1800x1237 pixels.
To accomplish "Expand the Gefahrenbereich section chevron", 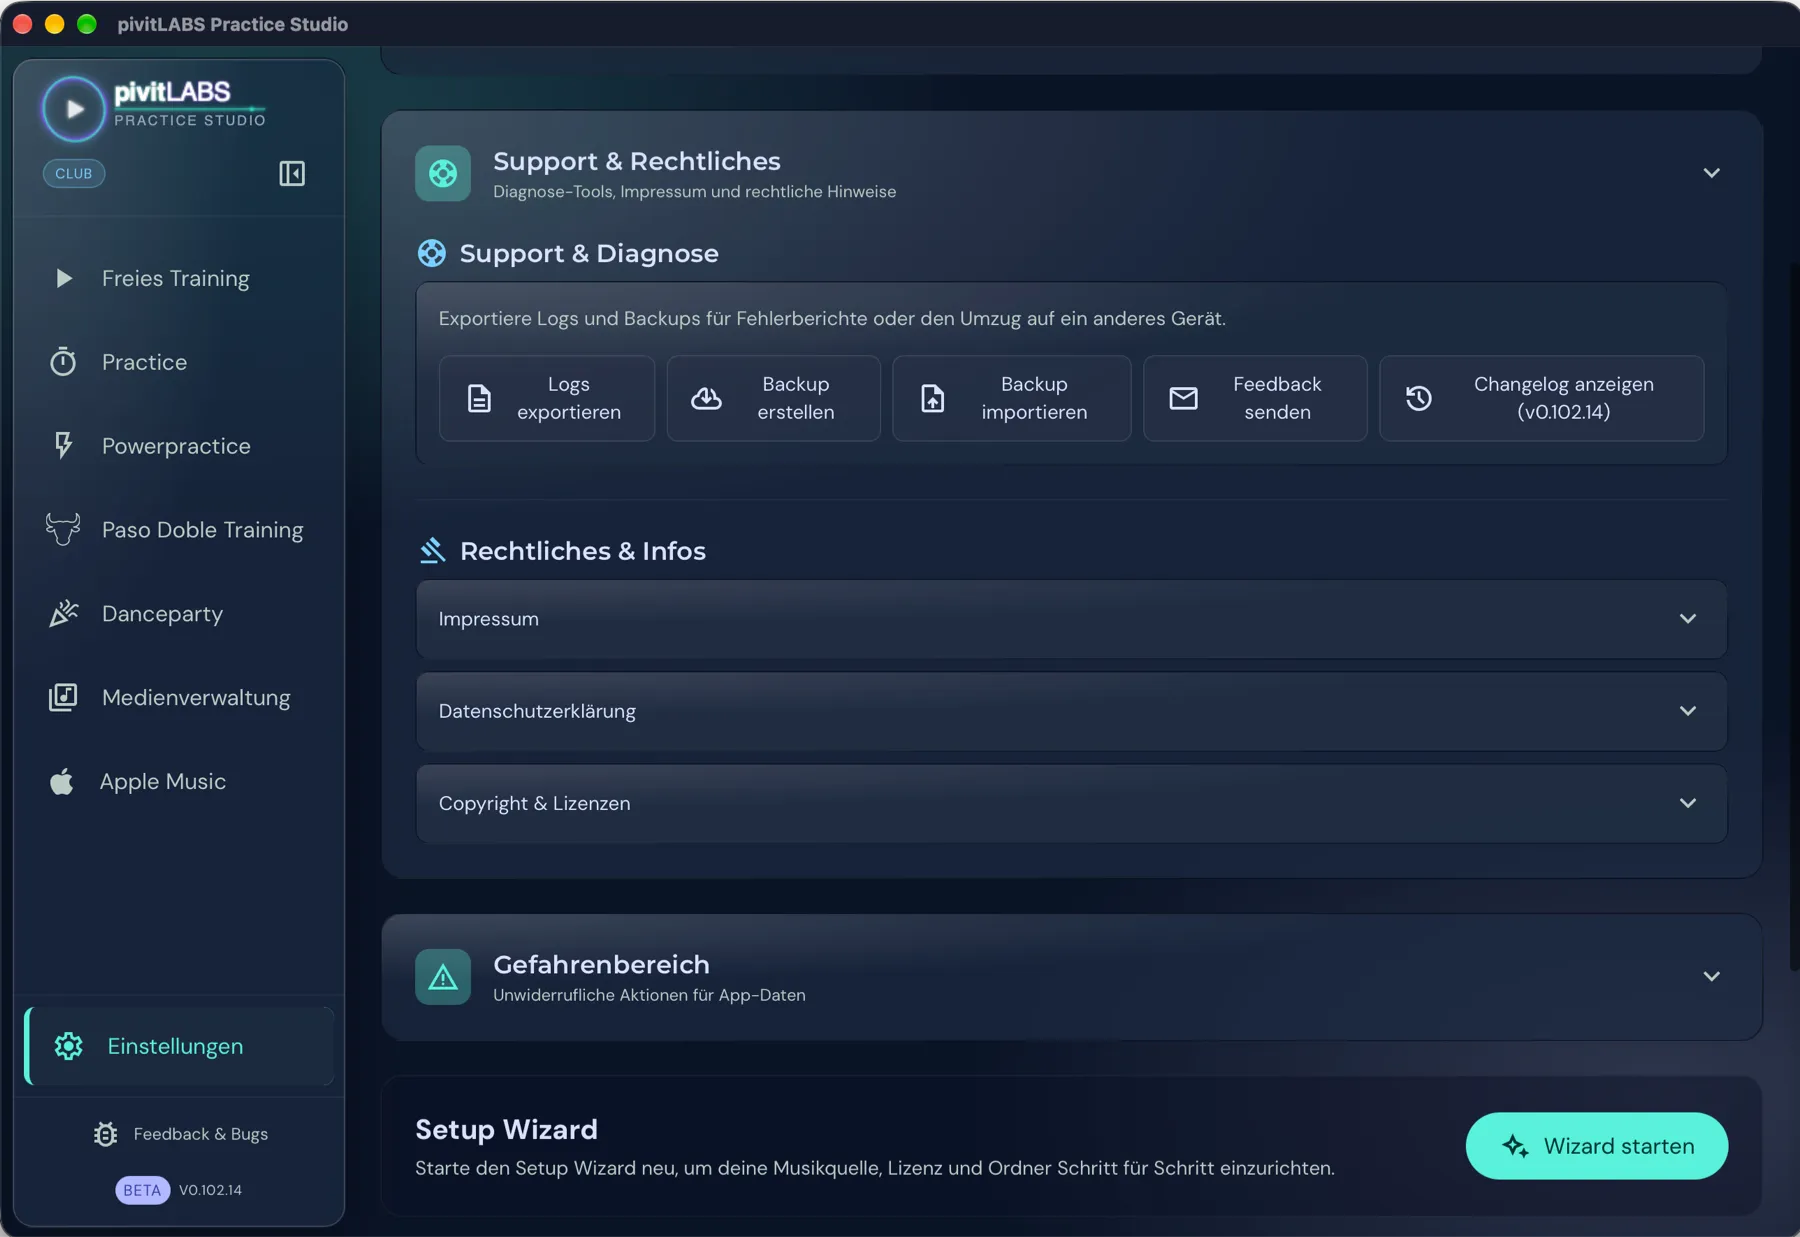I will click(1711, 976).
